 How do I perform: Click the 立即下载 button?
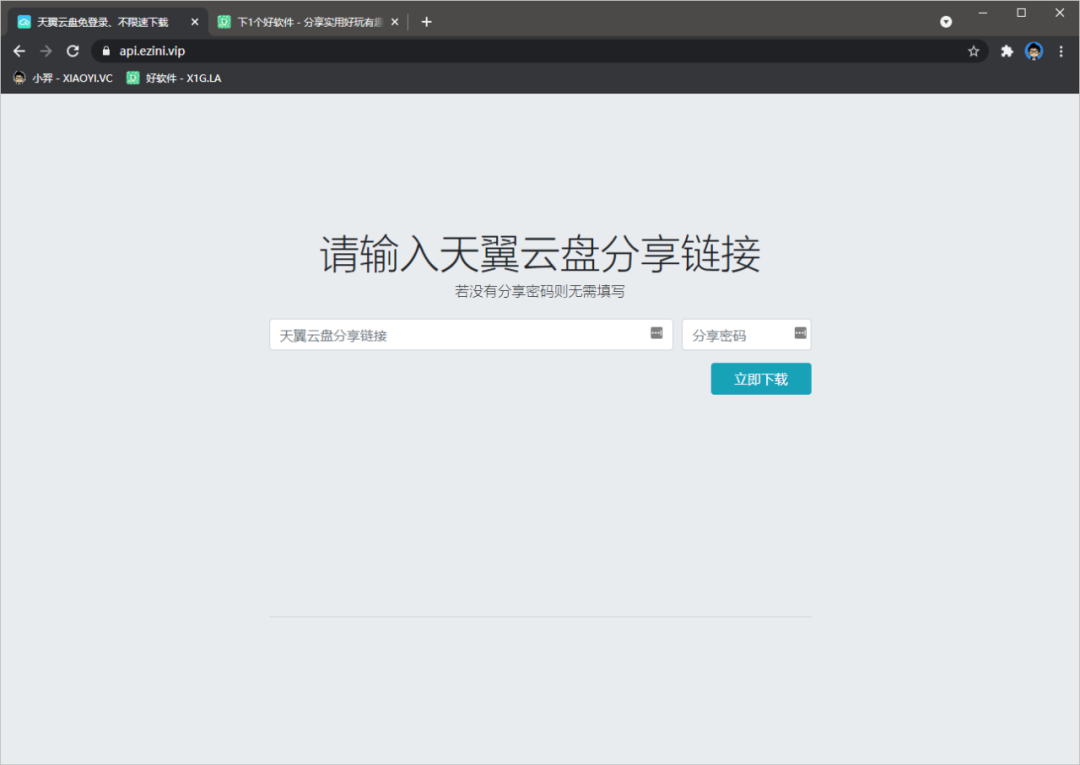760,379
